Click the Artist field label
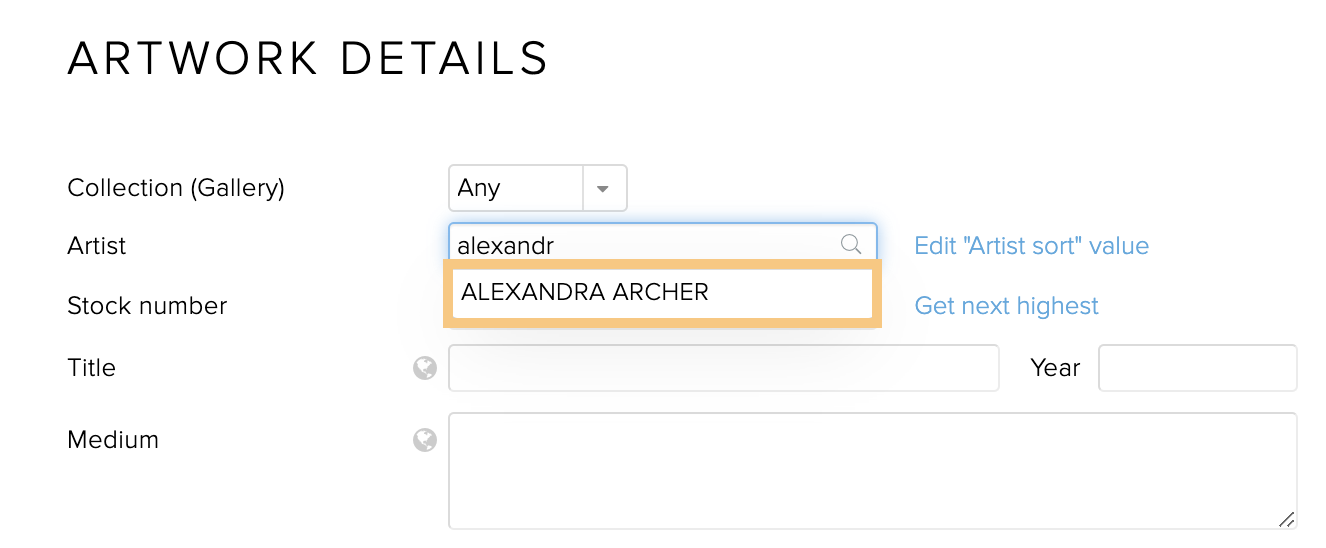Screen dimensions: 1326x548 click(97, 246)
